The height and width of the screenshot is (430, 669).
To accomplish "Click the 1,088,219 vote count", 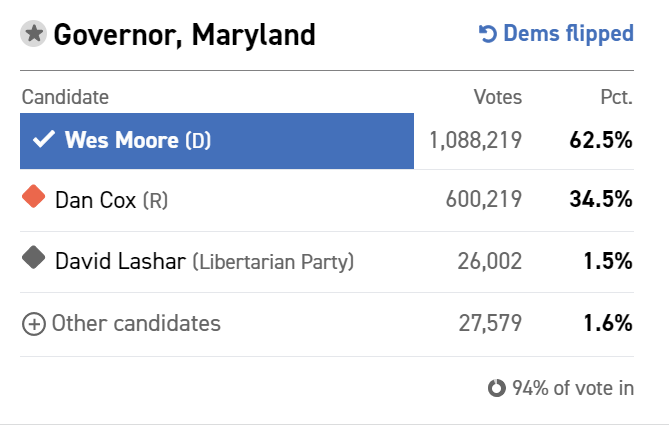I will (475, 140).
